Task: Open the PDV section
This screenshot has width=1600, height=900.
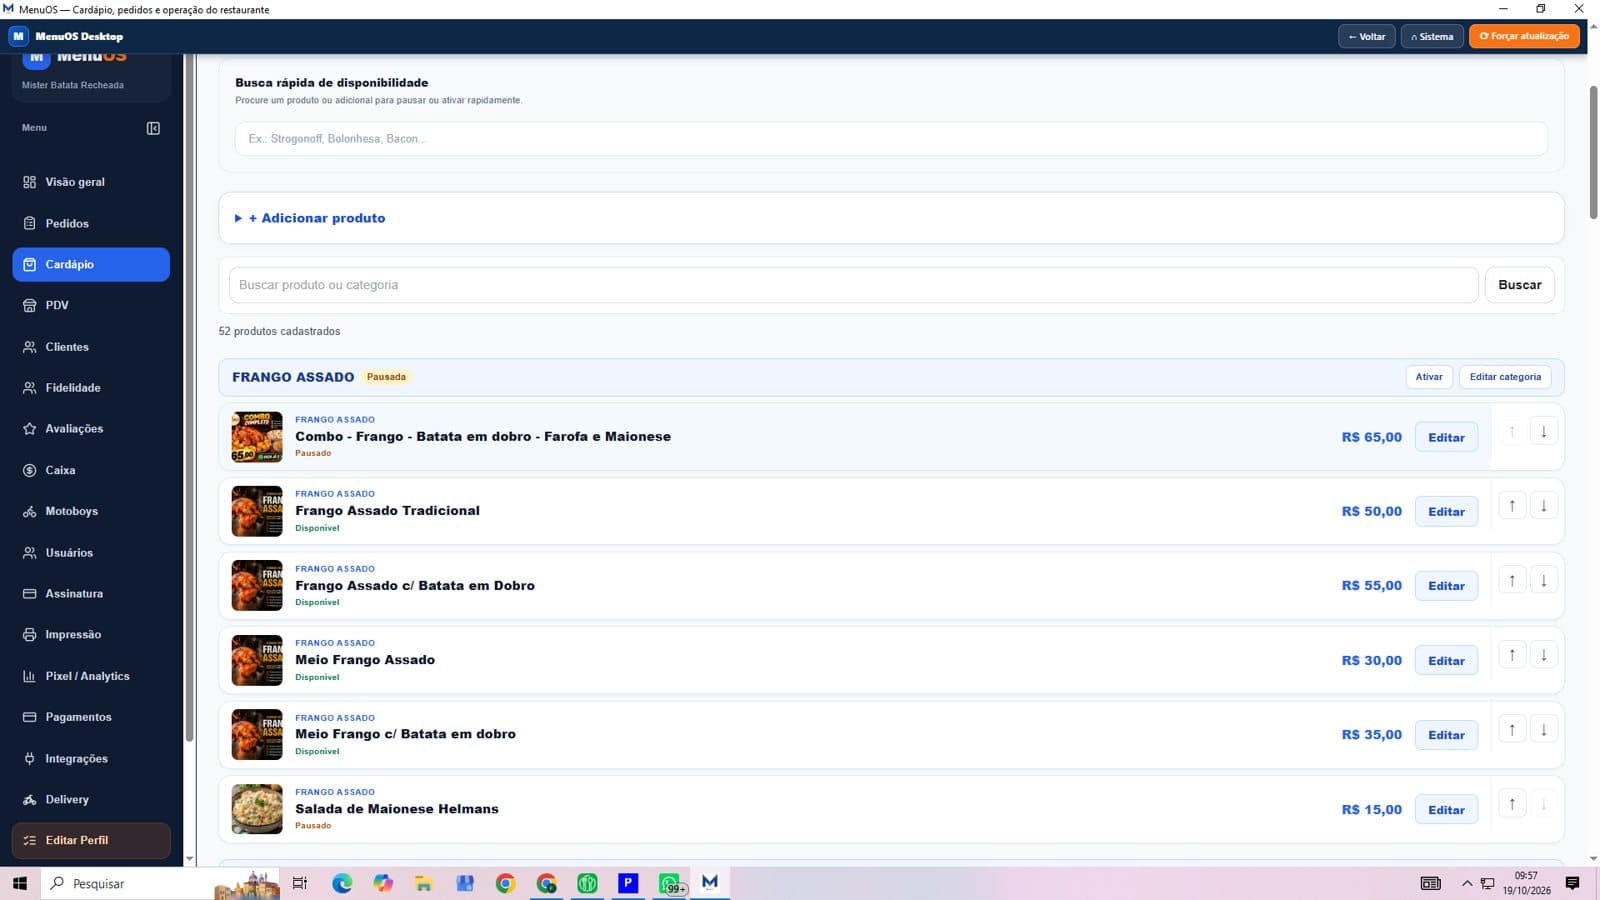Action: click(x=91, y=305)
